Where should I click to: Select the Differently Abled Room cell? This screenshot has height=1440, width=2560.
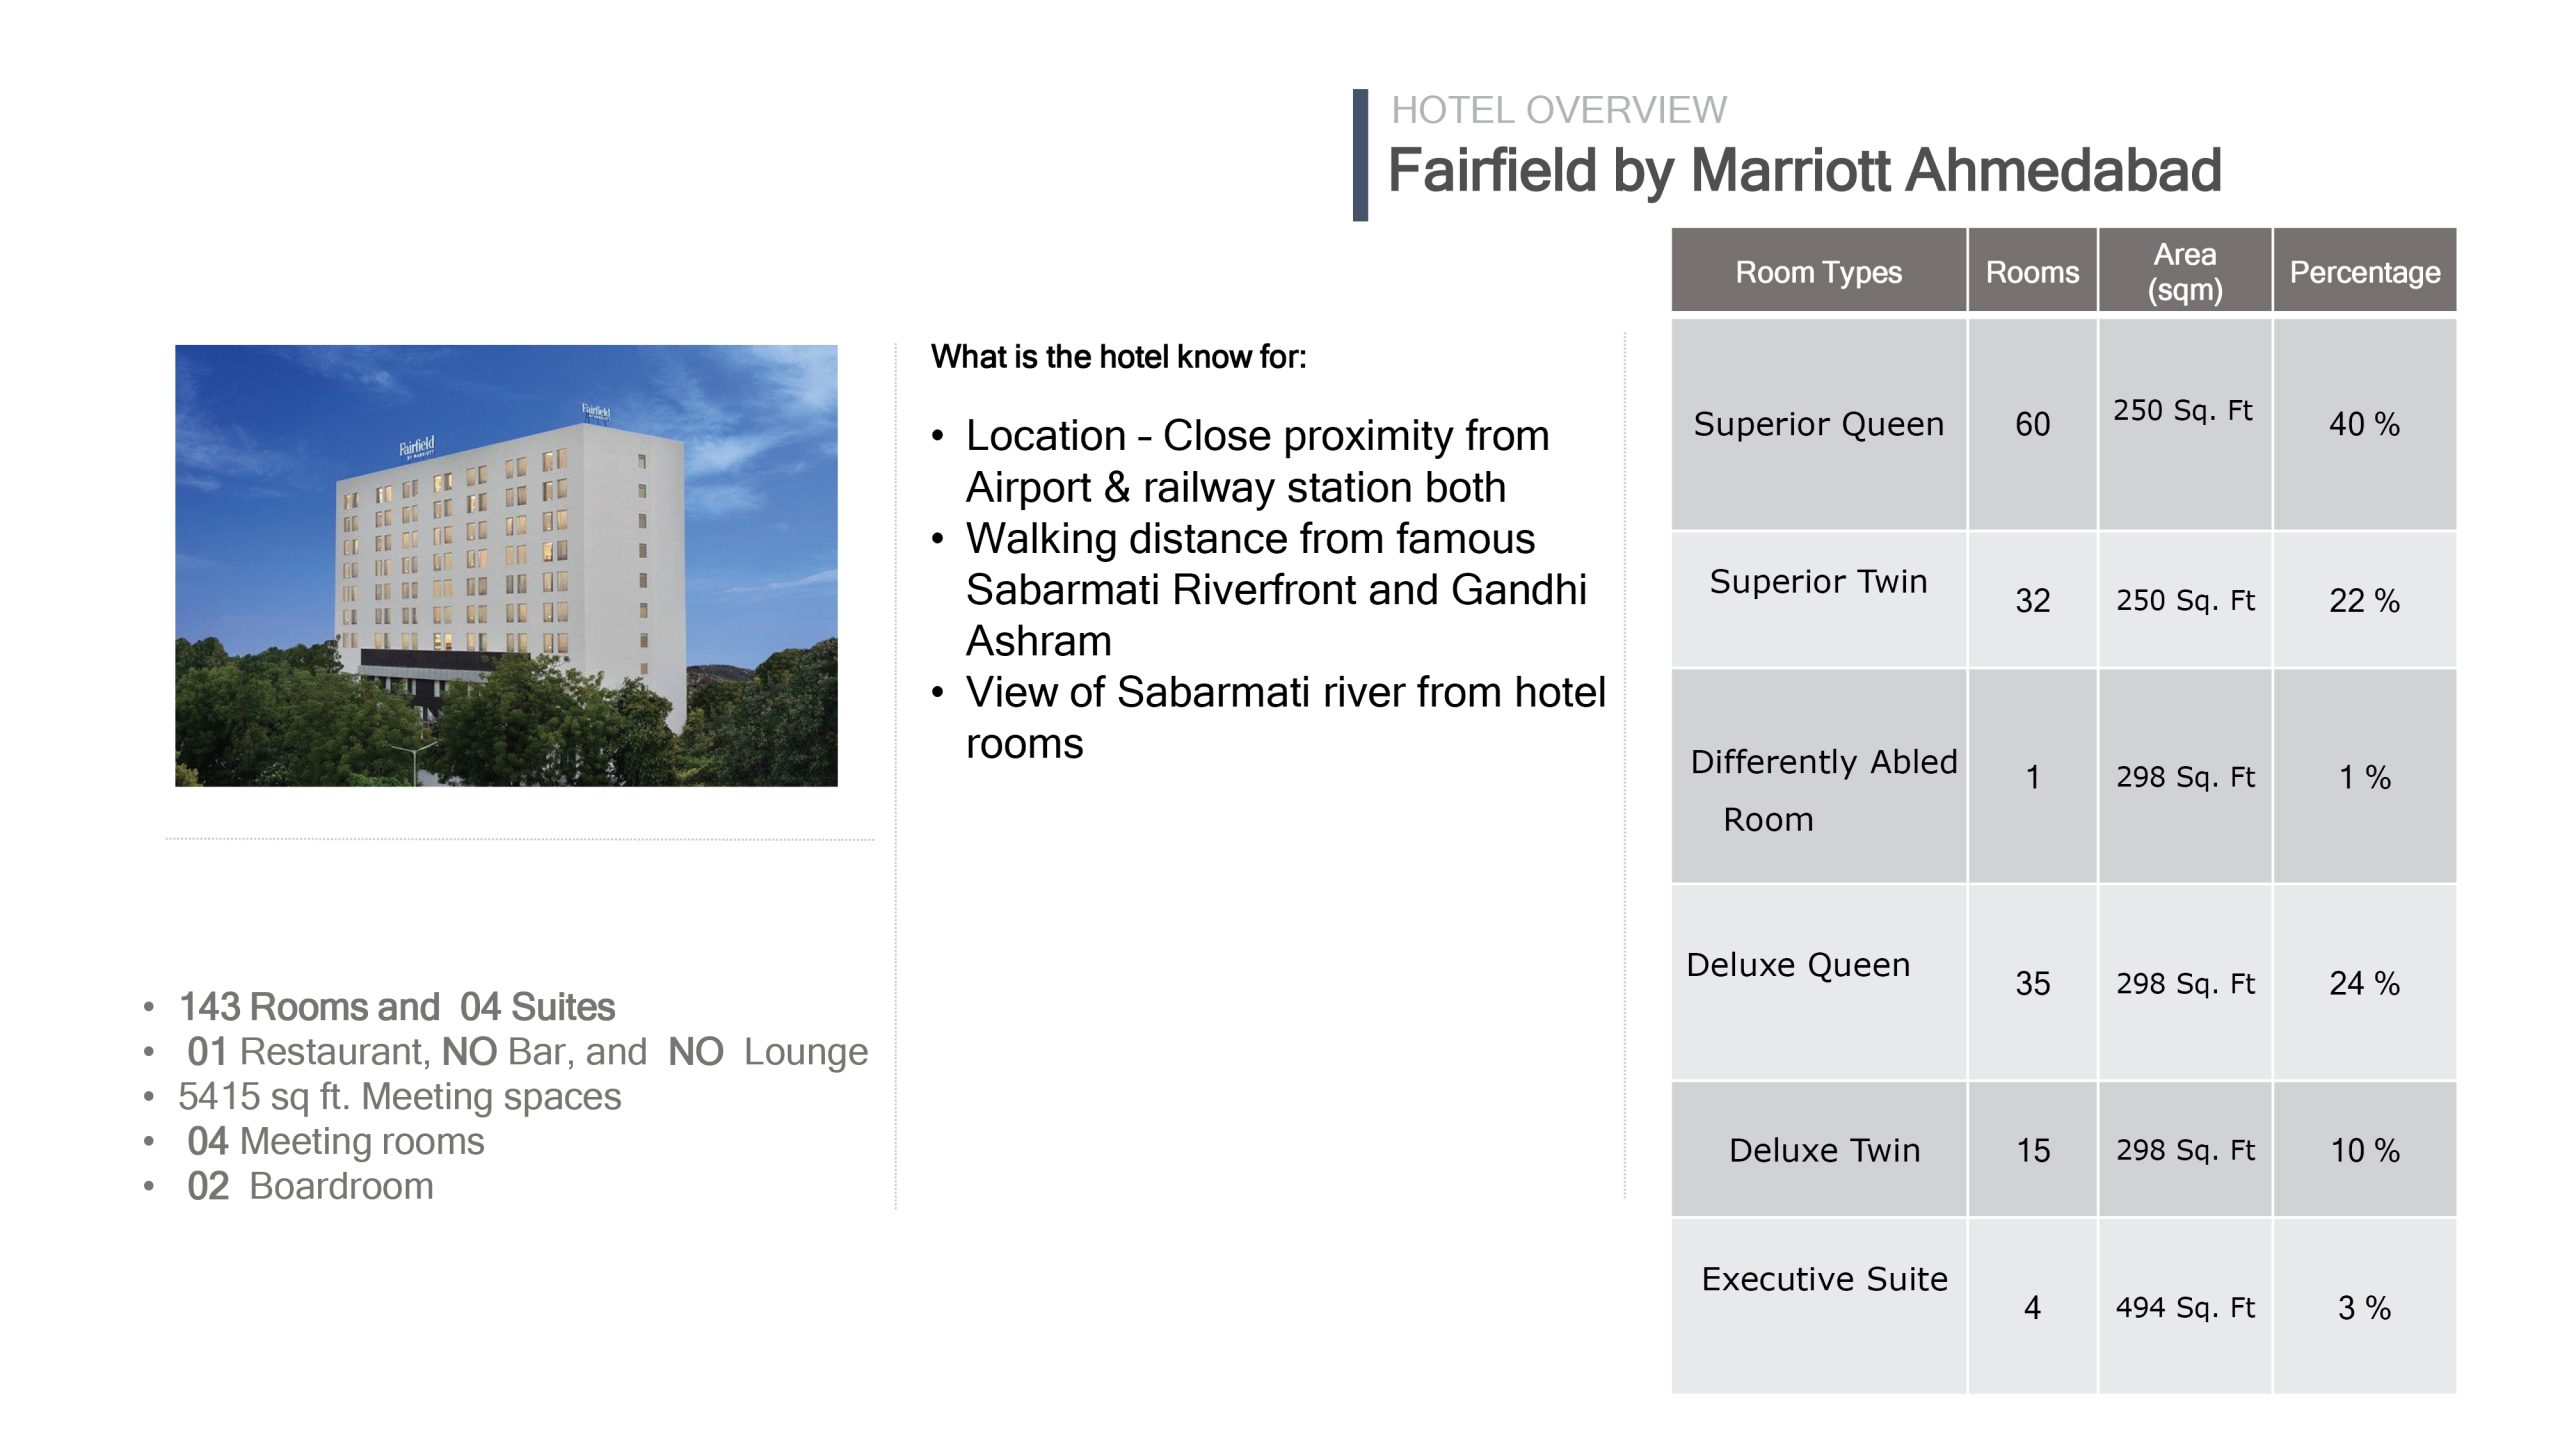coord(1819,777)
